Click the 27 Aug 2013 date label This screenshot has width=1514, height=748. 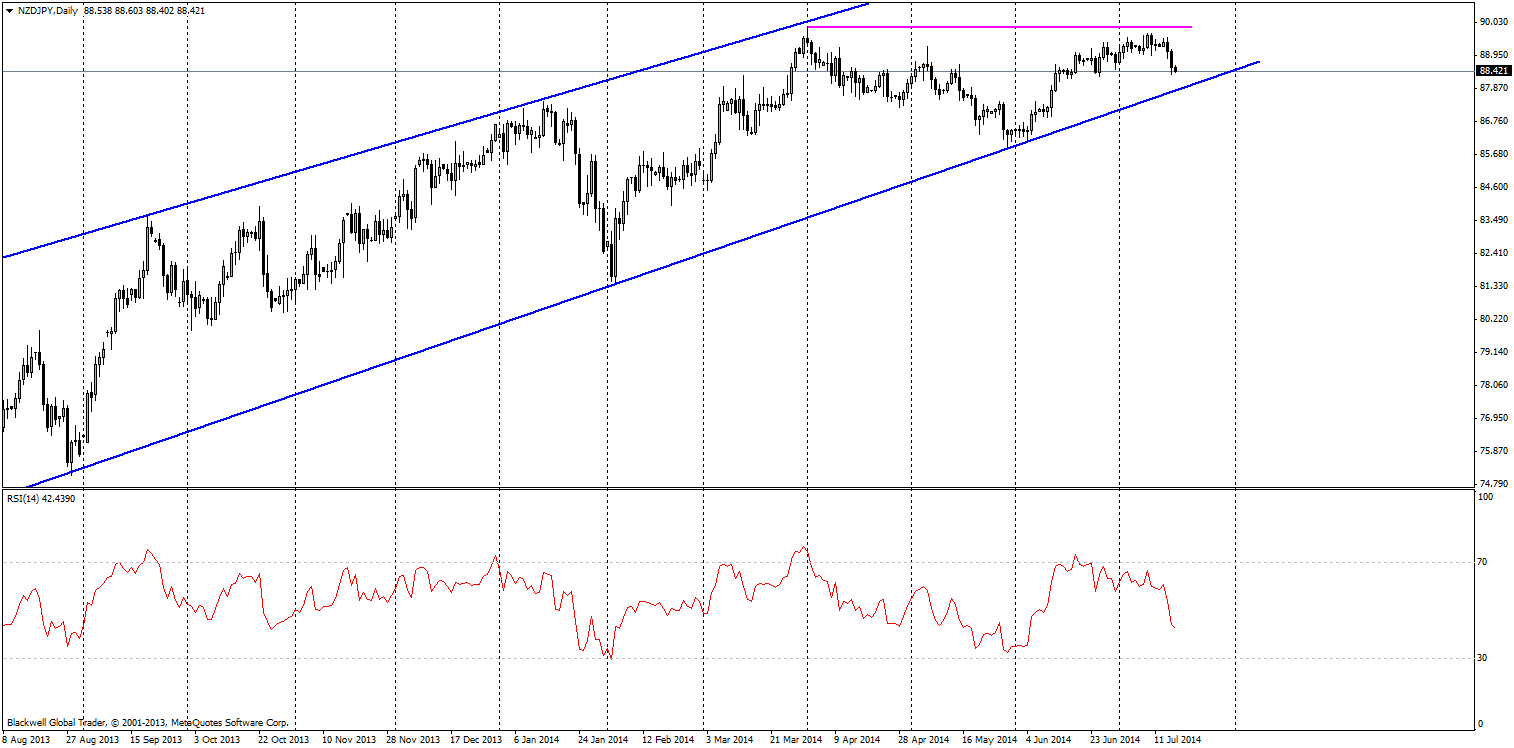point(93,740)
